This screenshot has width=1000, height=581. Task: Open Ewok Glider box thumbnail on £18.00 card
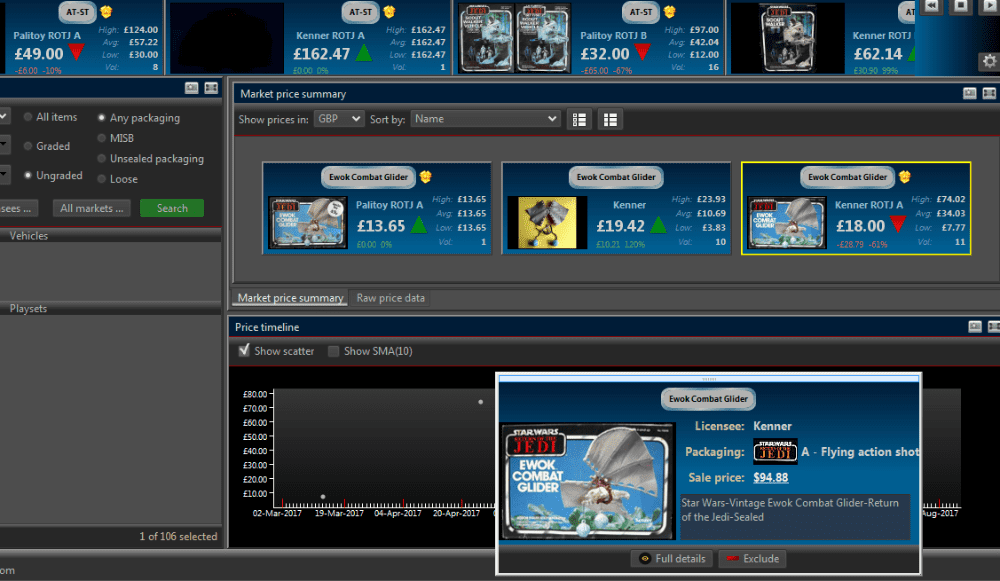787,223
